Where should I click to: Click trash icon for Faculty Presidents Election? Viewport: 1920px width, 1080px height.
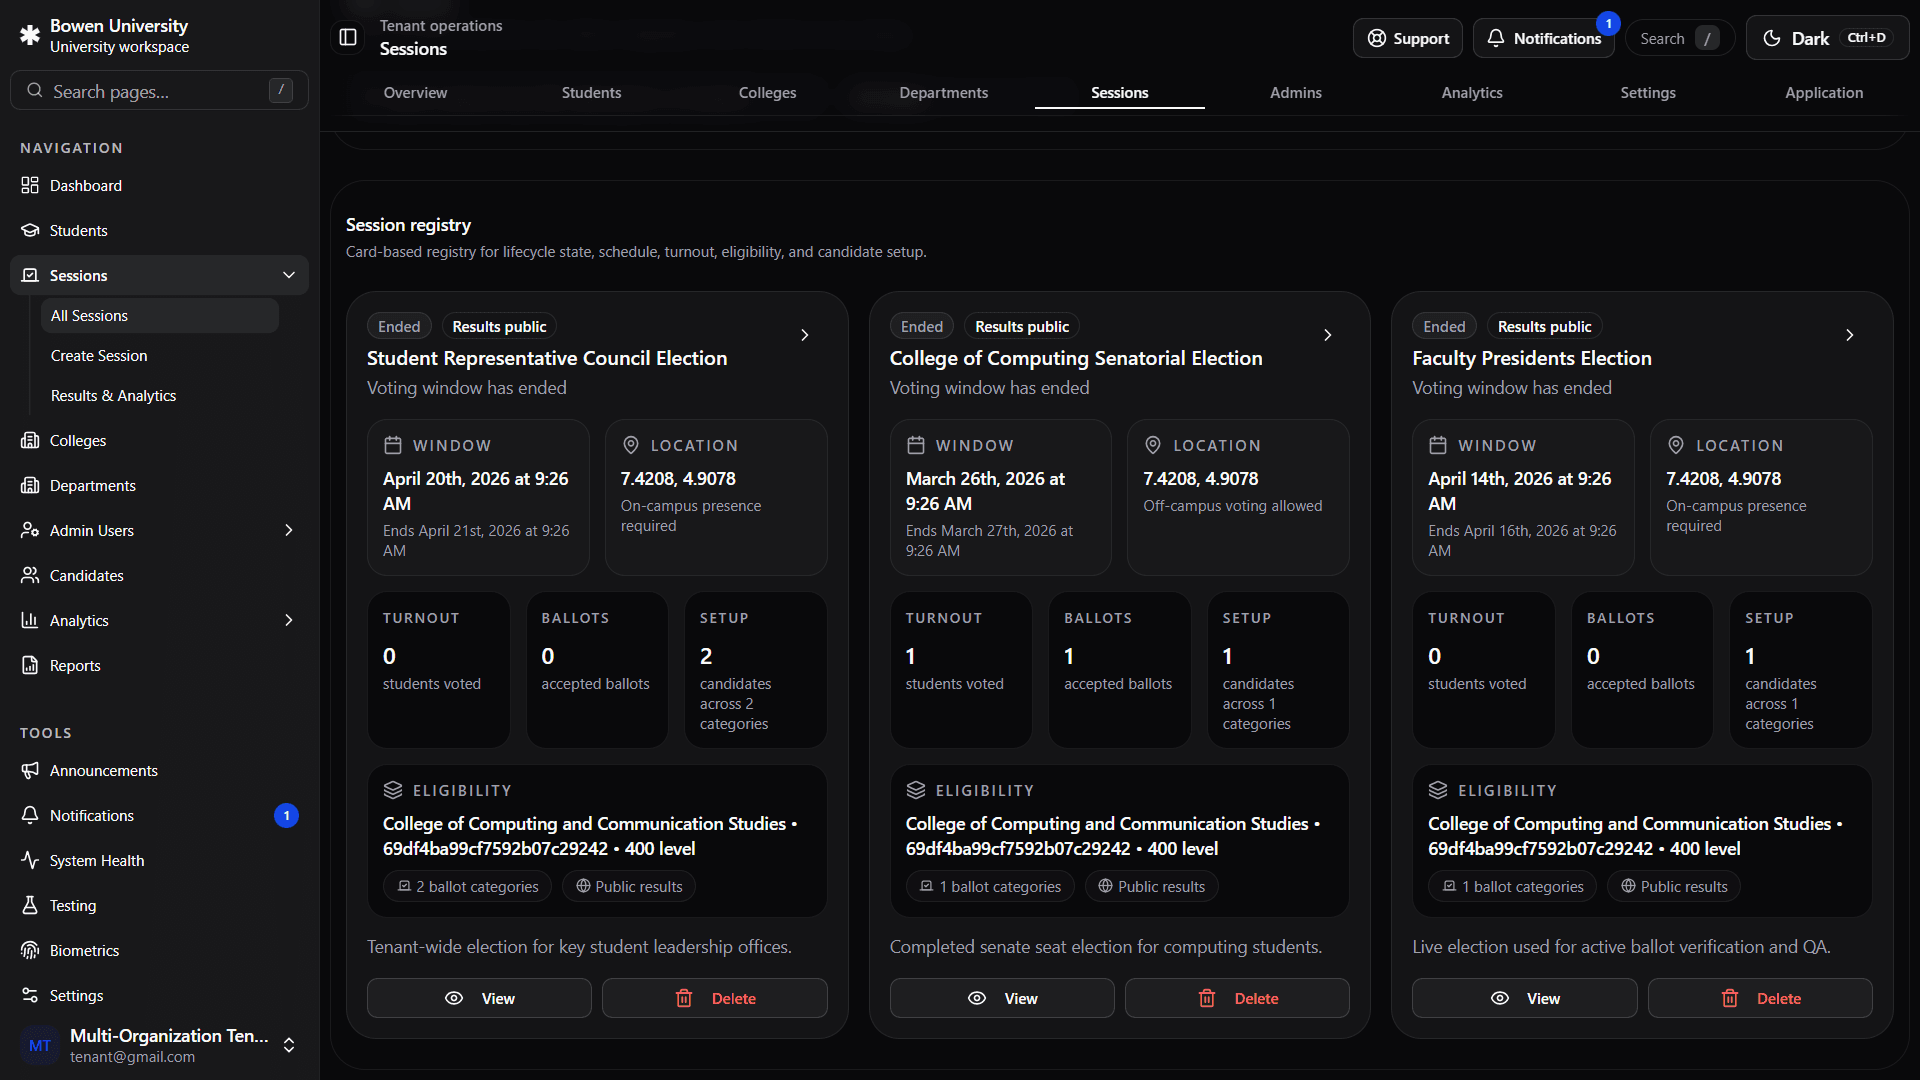coord(1730,998)
